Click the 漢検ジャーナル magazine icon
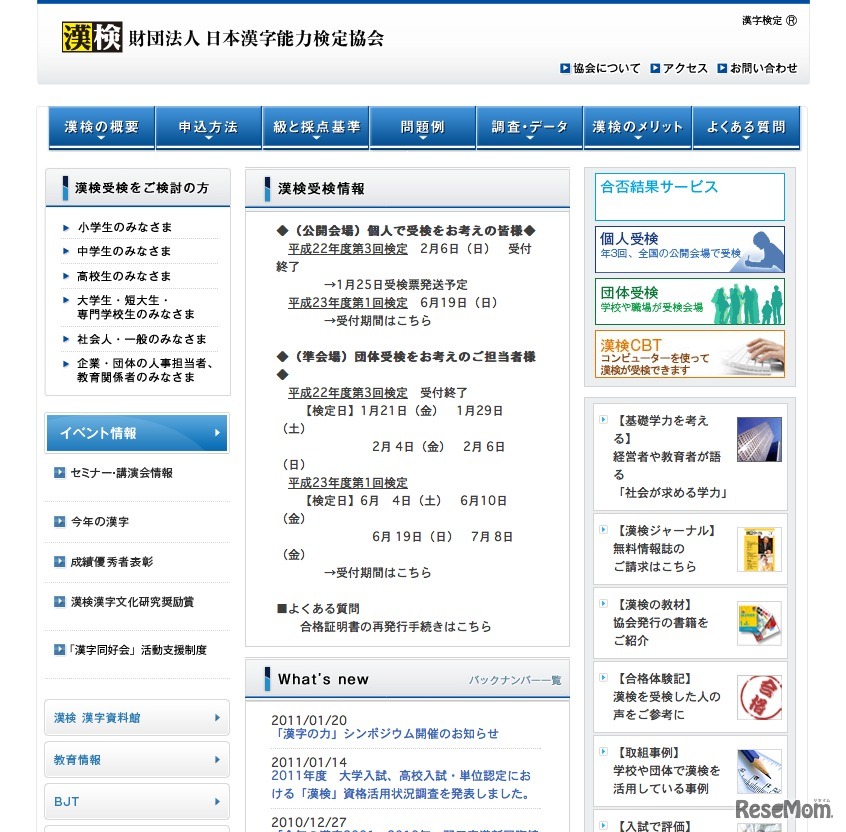846x832 pixels. [761, 549]
